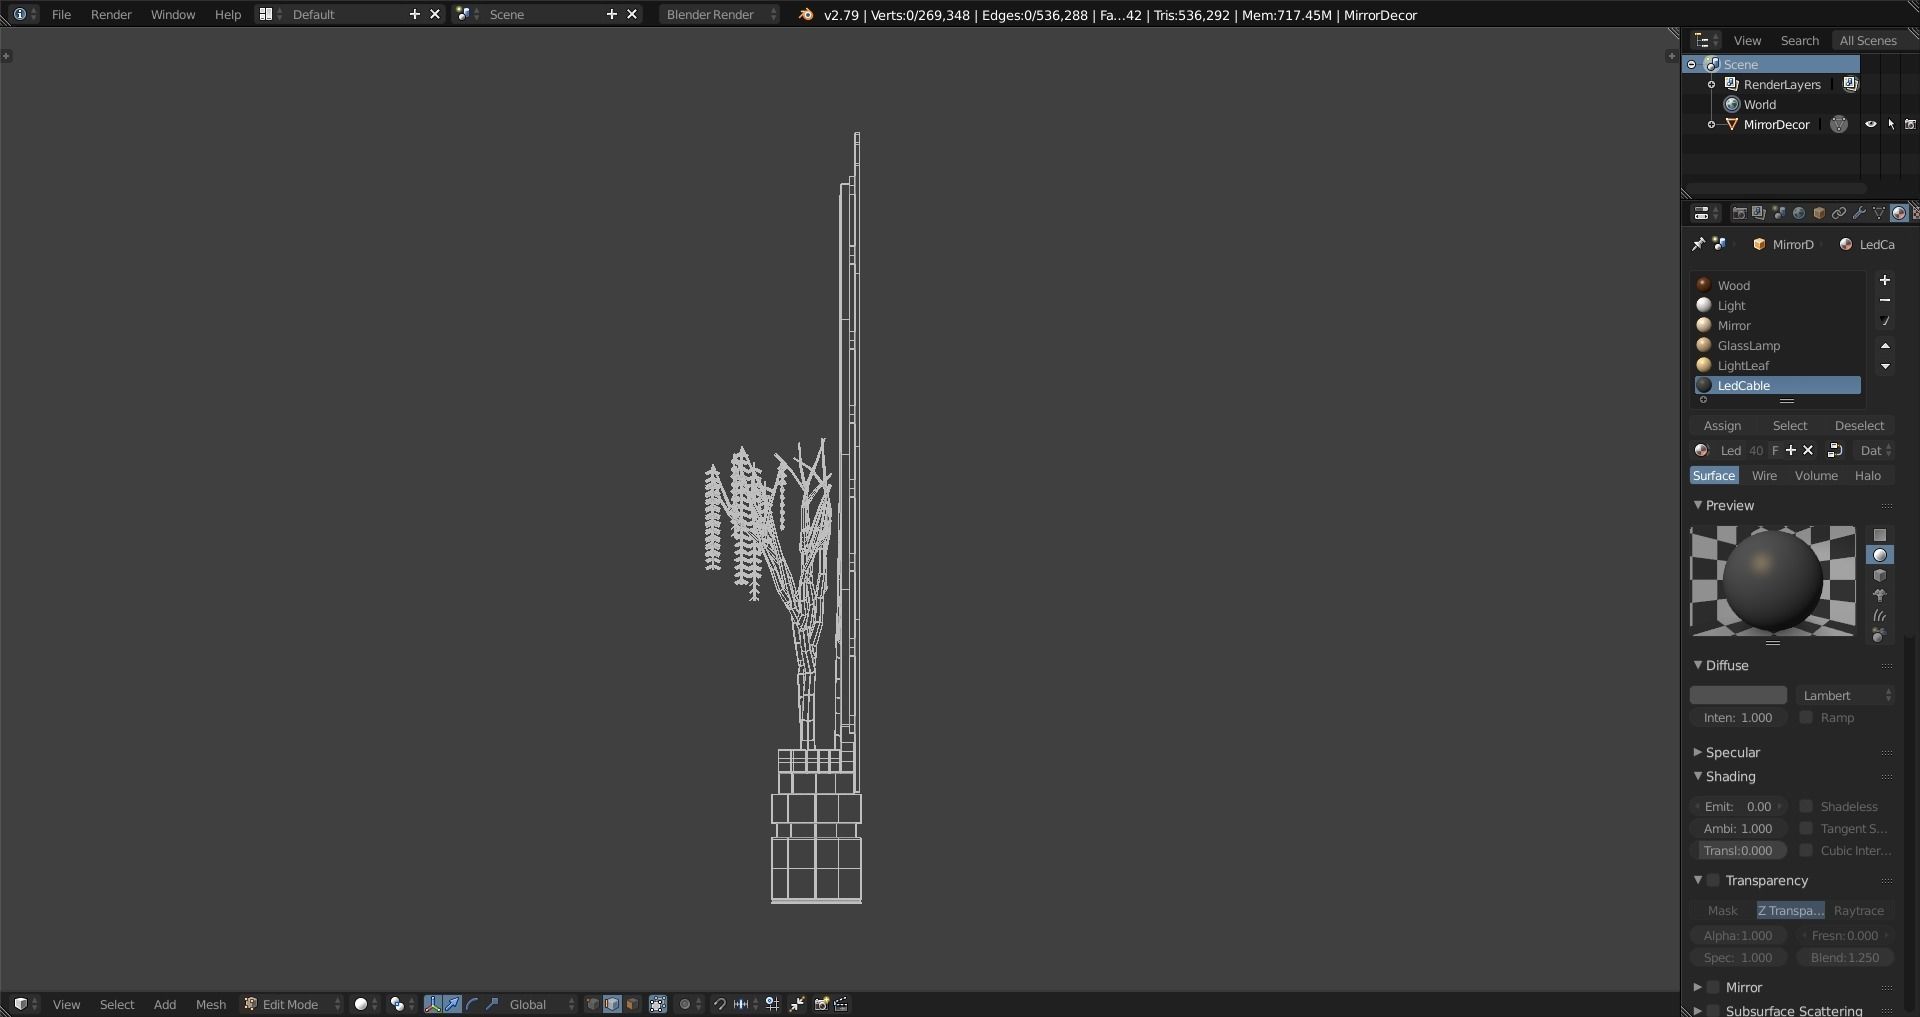The image size is (1920, 1017).
Task: Toggle MirrorDecor selectability cursor icon
Action: (x=1891, y=124)
